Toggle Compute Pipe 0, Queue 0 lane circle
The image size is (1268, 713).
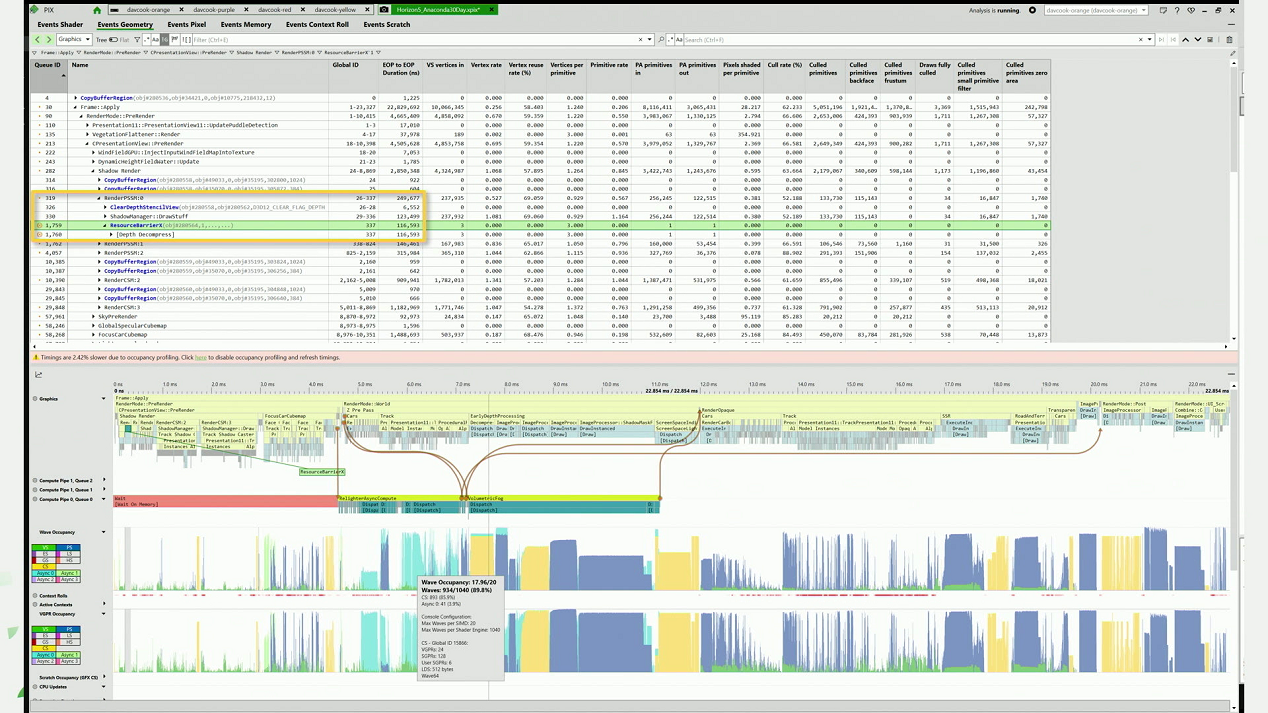tap(35, 499)
